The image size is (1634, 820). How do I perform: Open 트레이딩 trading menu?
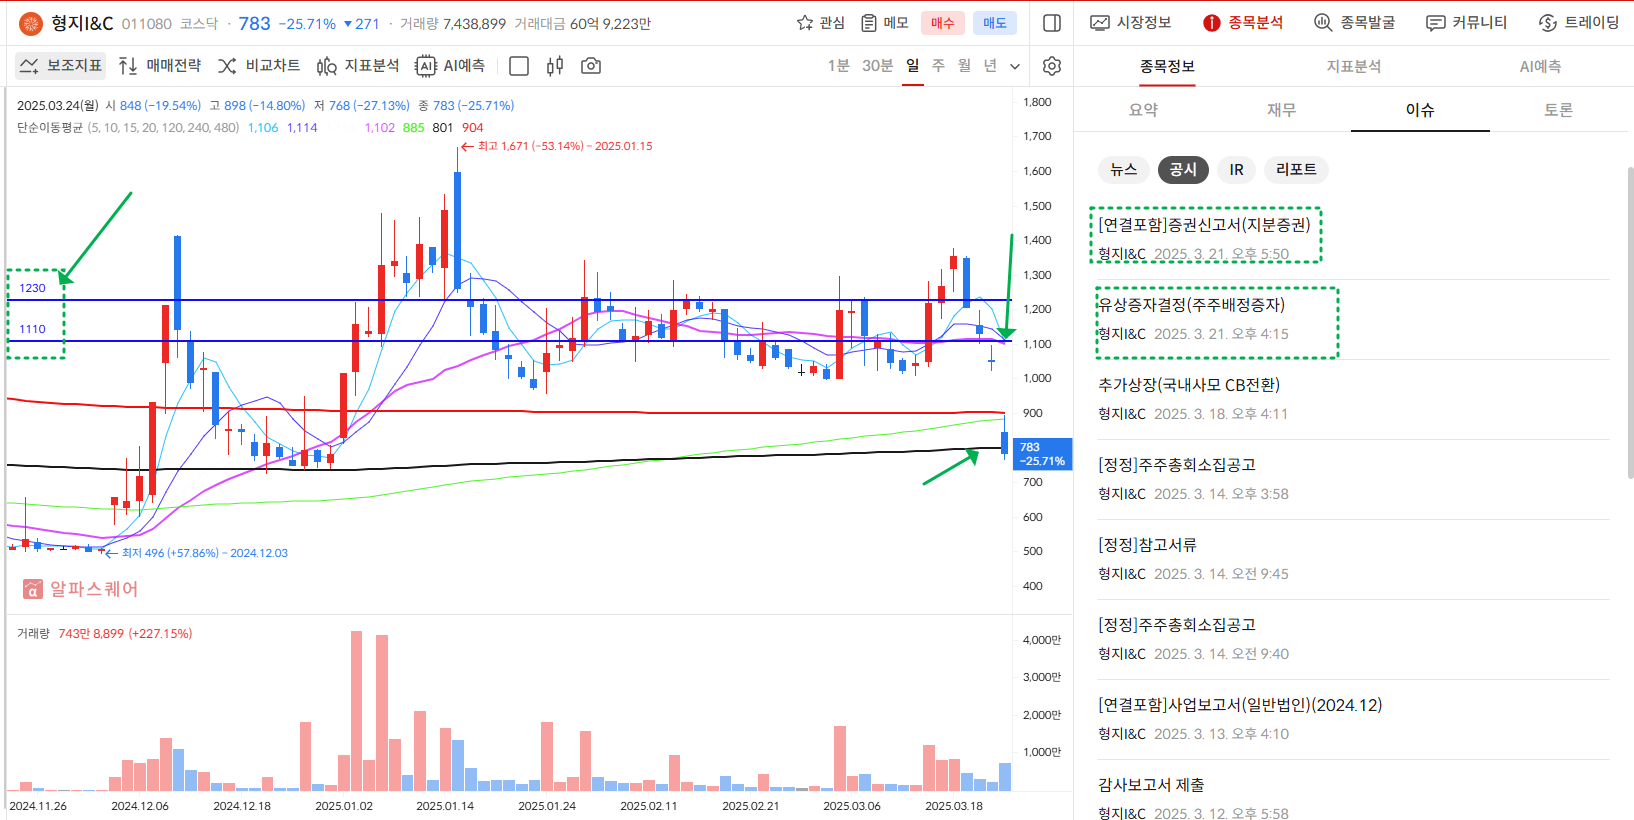click(x=1579, y=22)
